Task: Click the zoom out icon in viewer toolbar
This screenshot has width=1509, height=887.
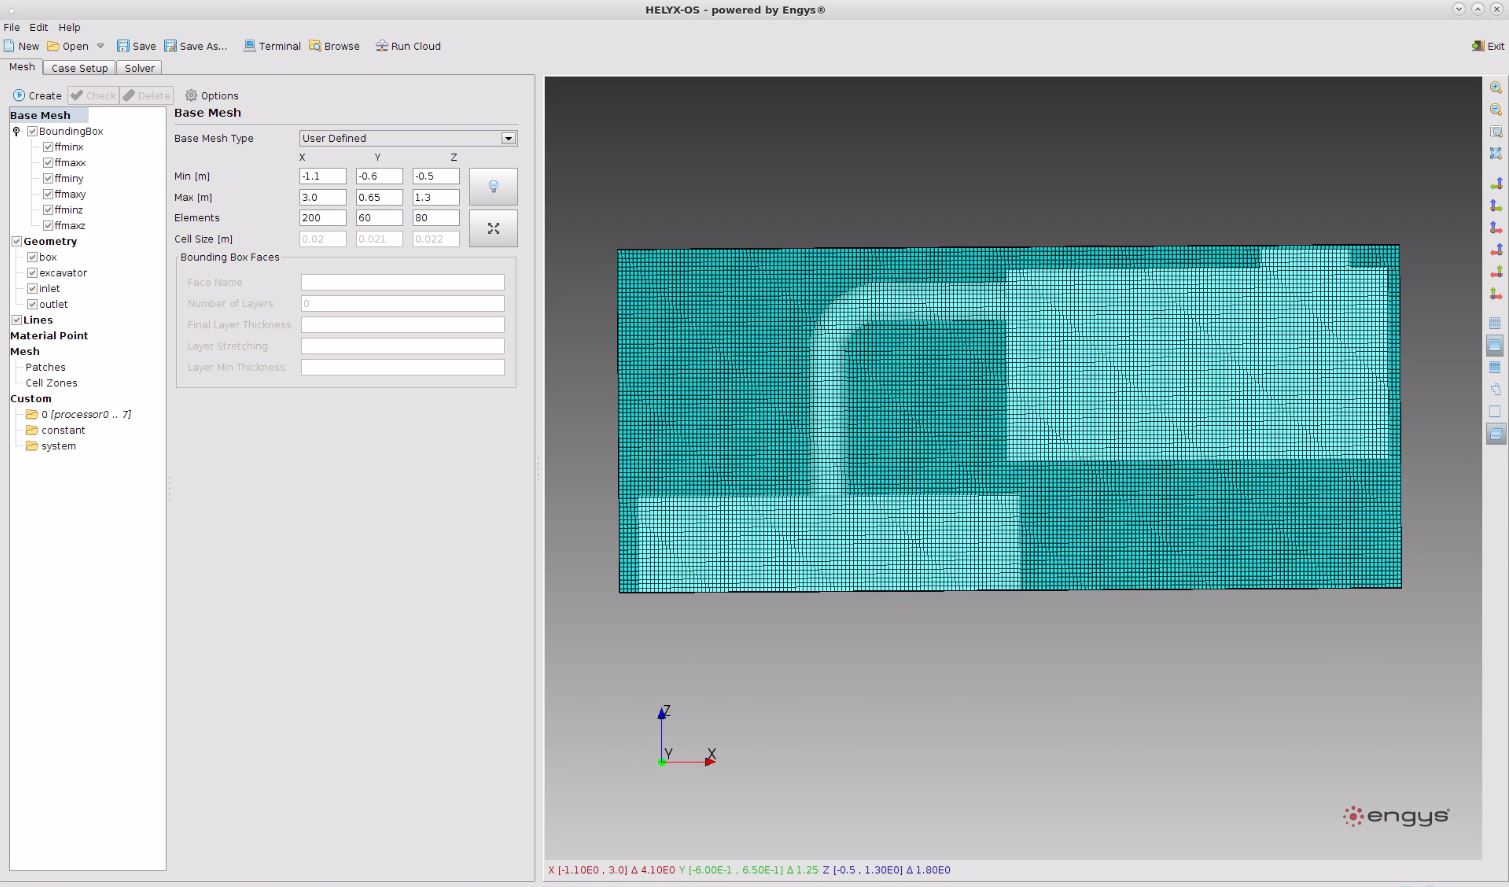Action: (x=1496, y=110)
